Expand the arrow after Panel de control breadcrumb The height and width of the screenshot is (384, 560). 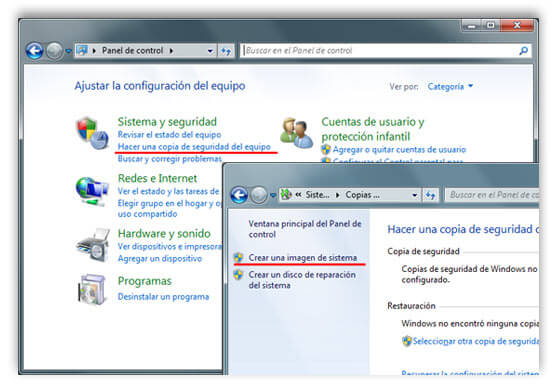(x=171, y=51)
